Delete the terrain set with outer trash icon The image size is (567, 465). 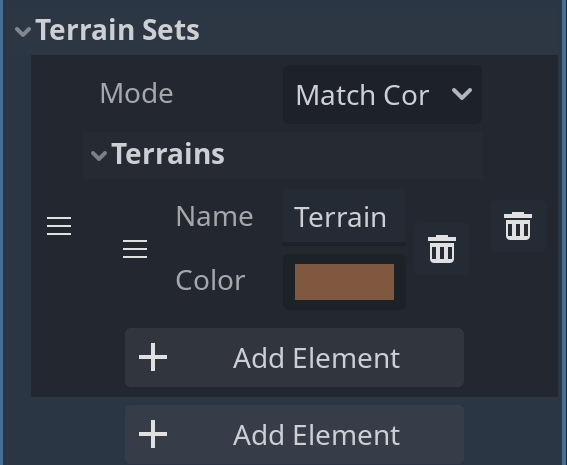click(x=518, y=226)
